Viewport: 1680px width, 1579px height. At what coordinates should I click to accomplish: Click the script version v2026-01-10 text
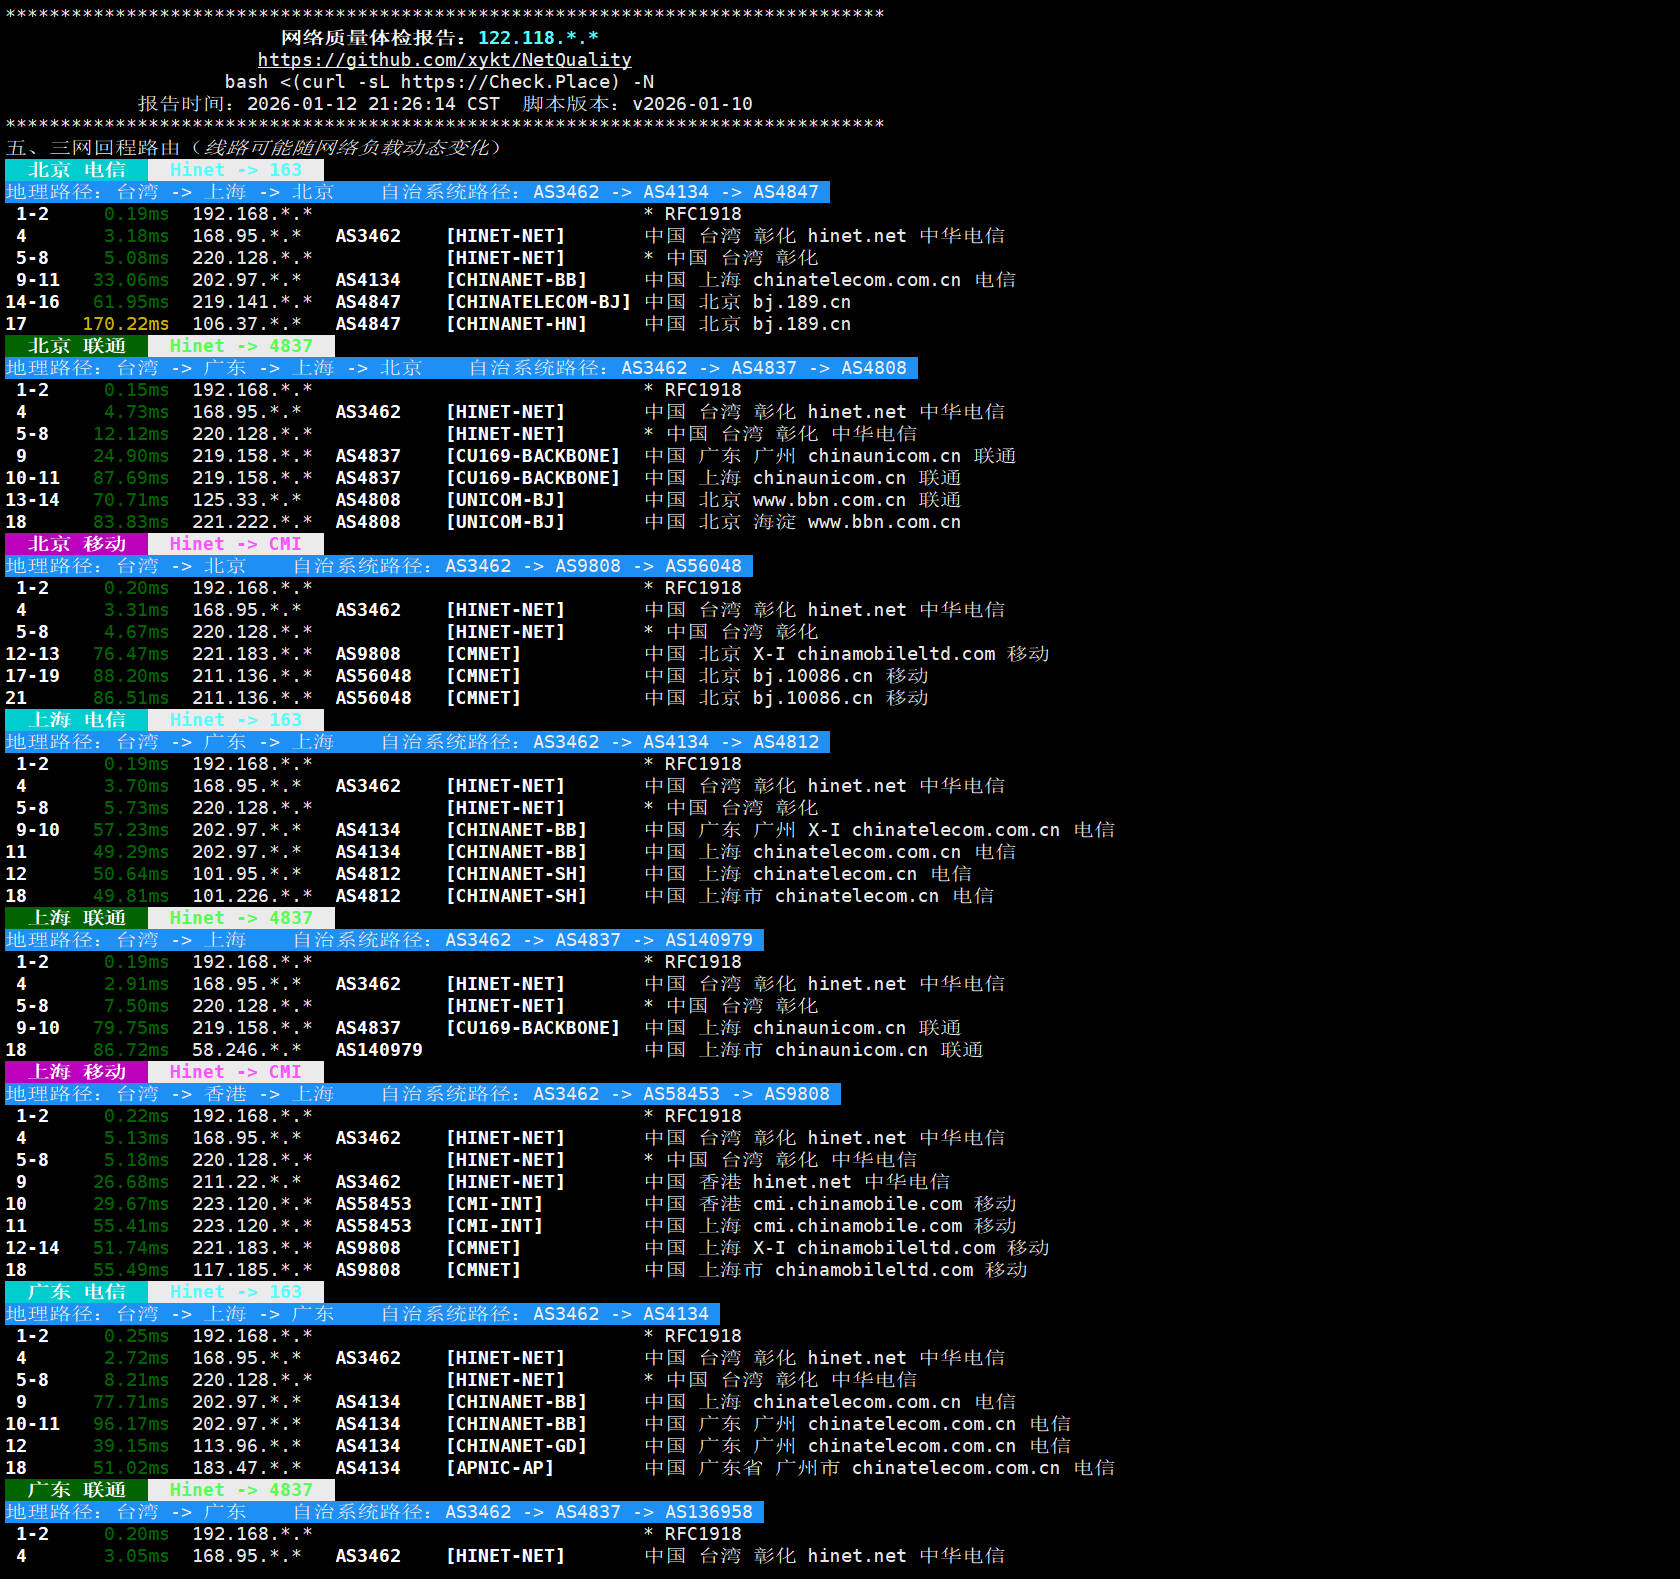692,104
